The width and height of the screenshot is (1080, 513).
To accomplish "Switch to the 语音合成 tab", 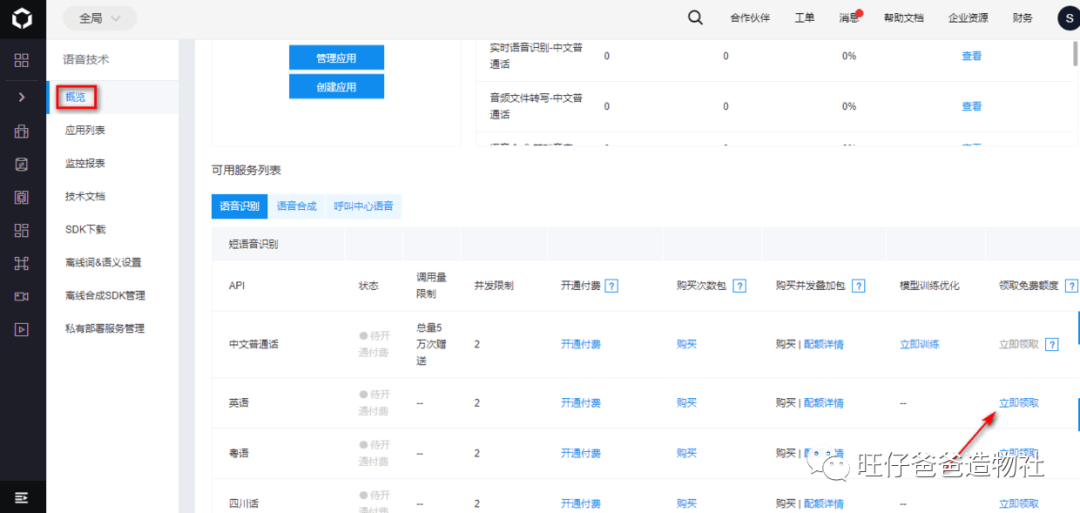I will pos(297,207).
